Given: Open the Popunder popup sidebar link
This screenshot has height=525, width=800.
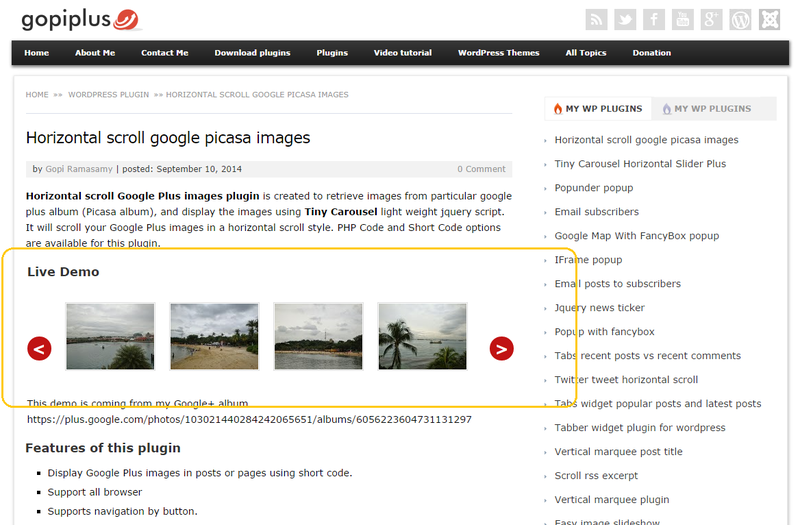Looking at the screenshot, I should (594, 188).
